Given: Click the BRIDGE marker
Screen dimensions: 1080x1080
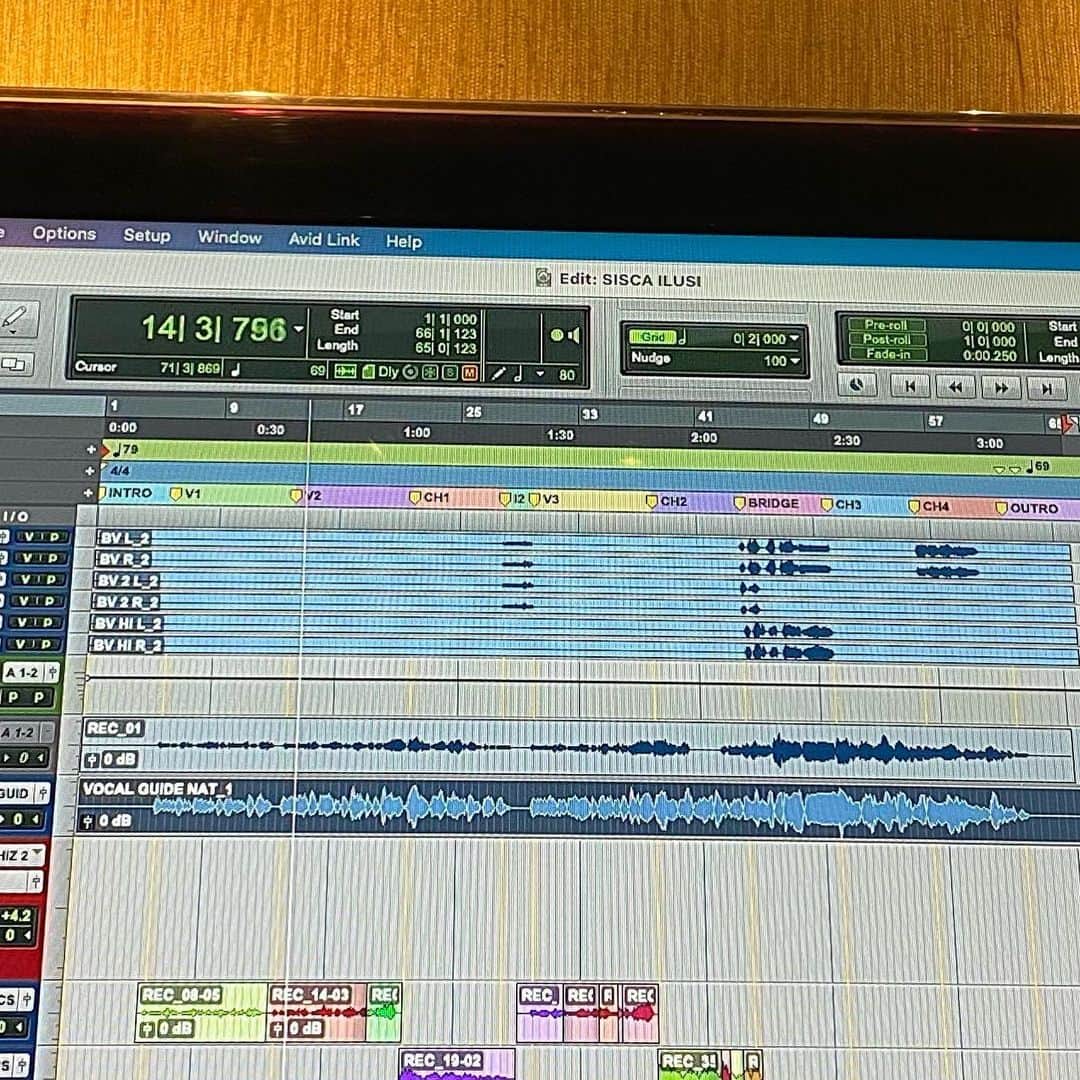Looking at the screenshot, I should (x=767, y=503).
